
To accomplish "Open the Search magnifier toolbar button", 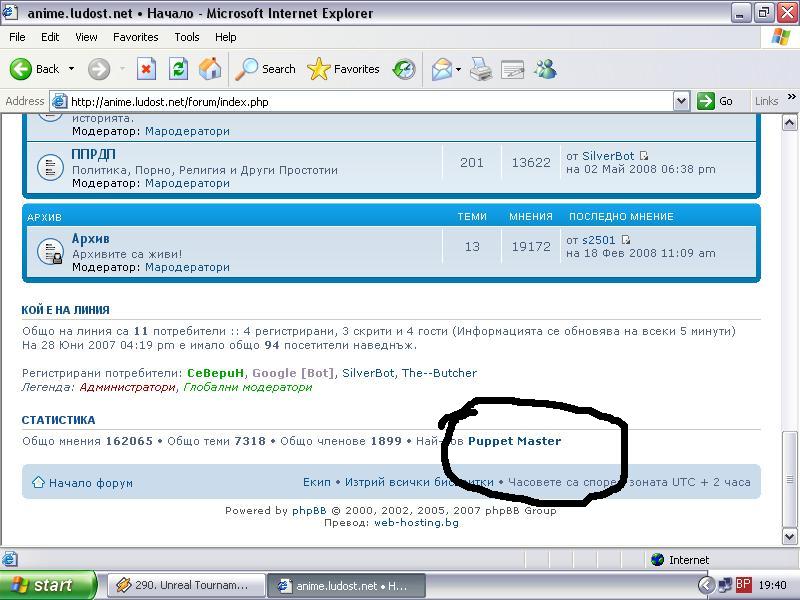I will tap(265, 69).
